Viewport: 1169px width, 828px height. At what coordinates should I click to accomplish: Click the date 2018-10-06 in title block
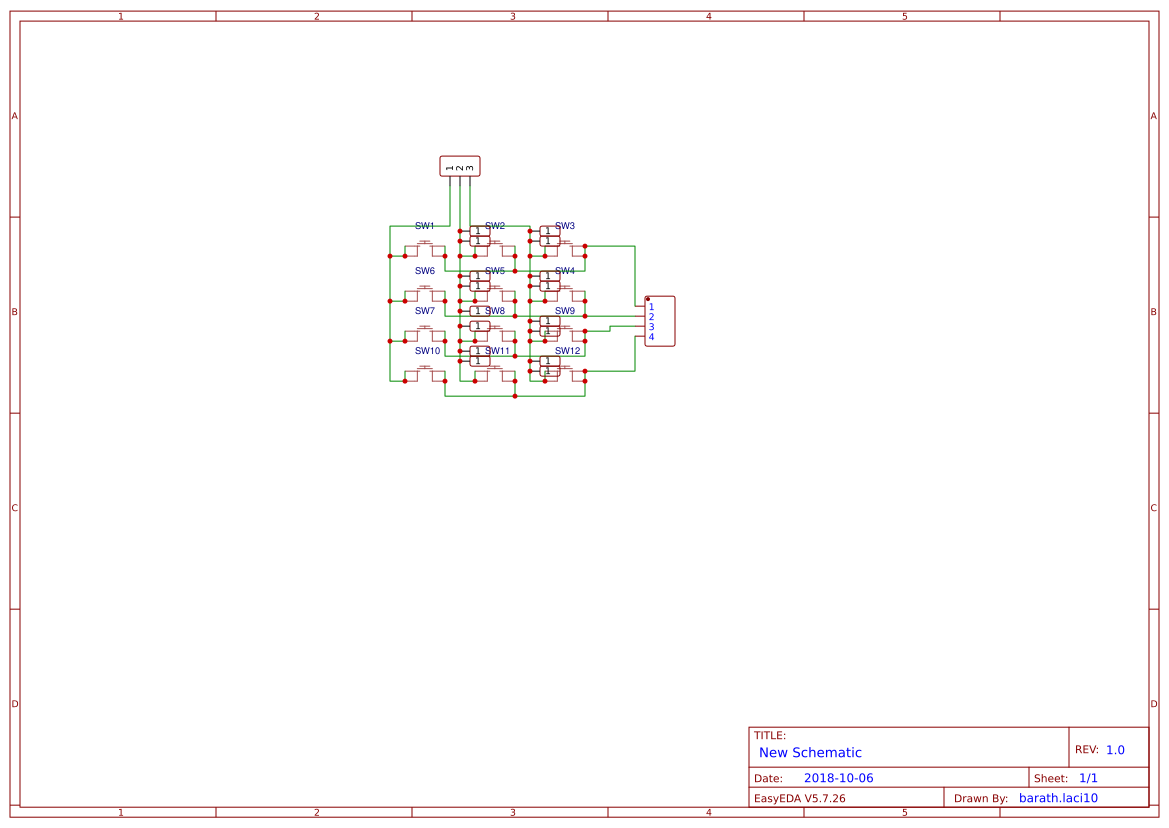point(838,777)
